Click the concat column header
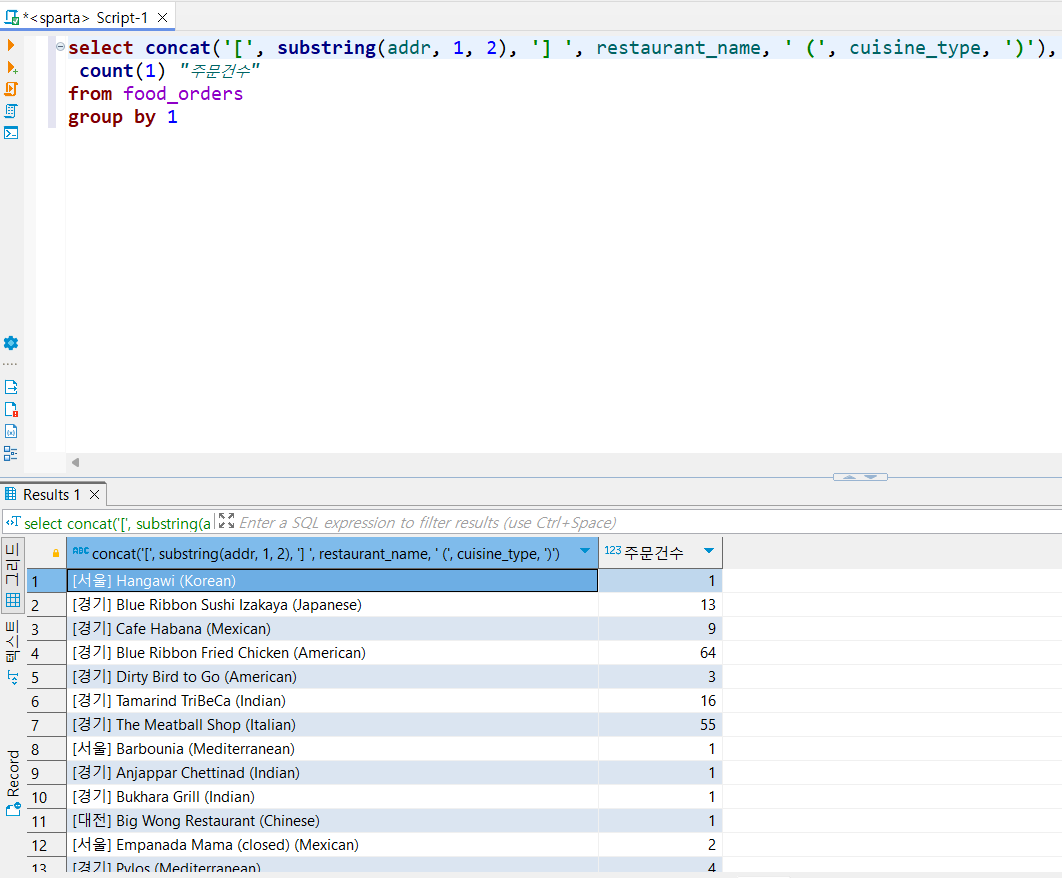Image resolution: width=1062 pixels, height=878 pixels. (x=332, y=553)
